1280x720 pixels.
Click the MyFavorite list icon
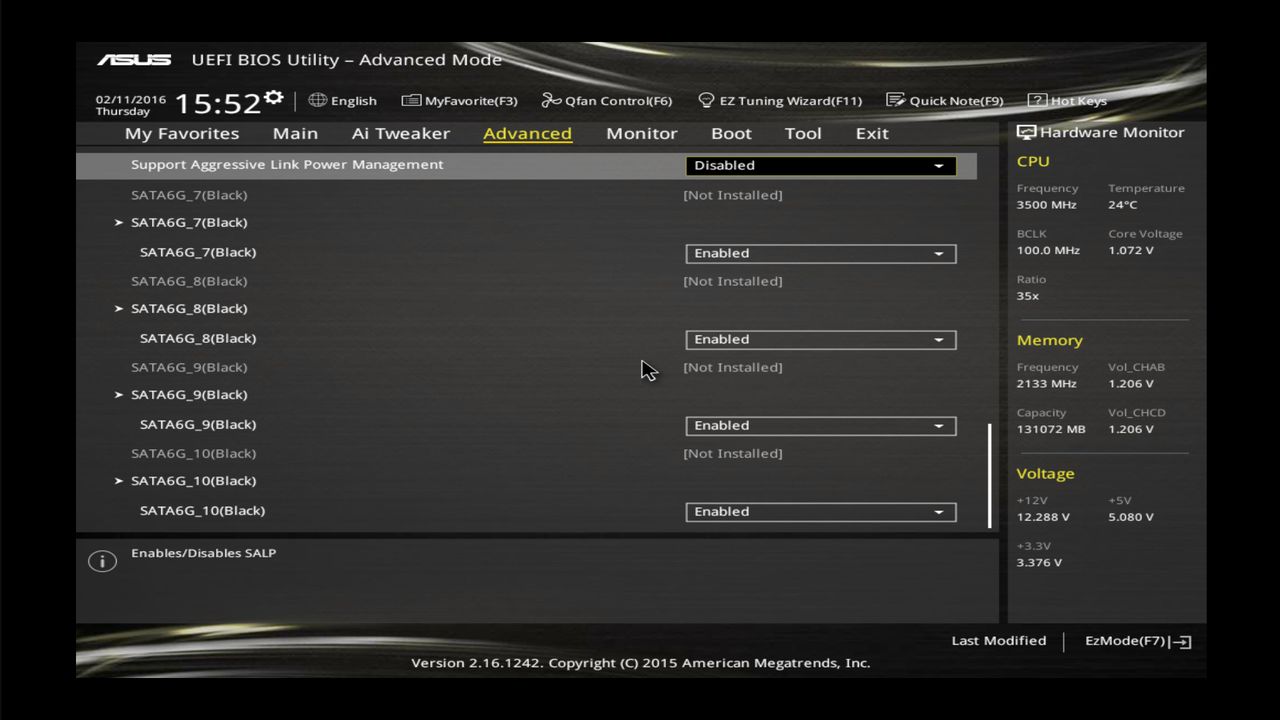411,100
